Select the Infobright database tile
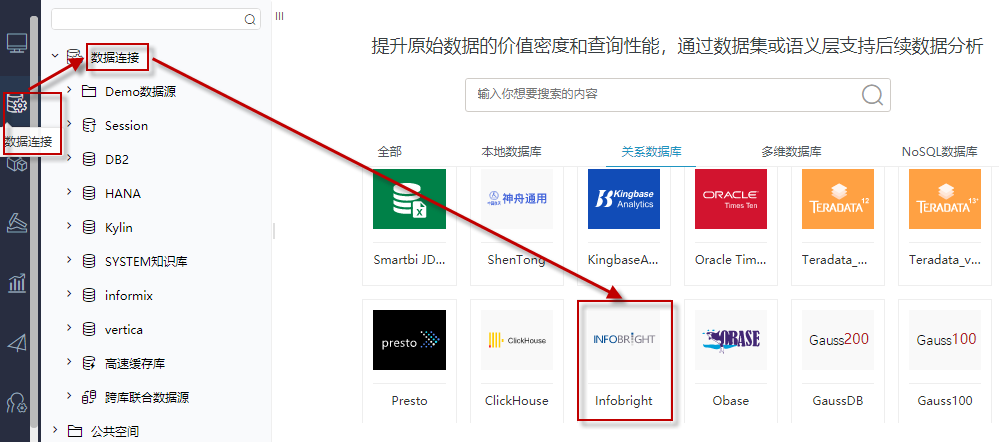The image size is (1002, 442). (x=624, y=360)
